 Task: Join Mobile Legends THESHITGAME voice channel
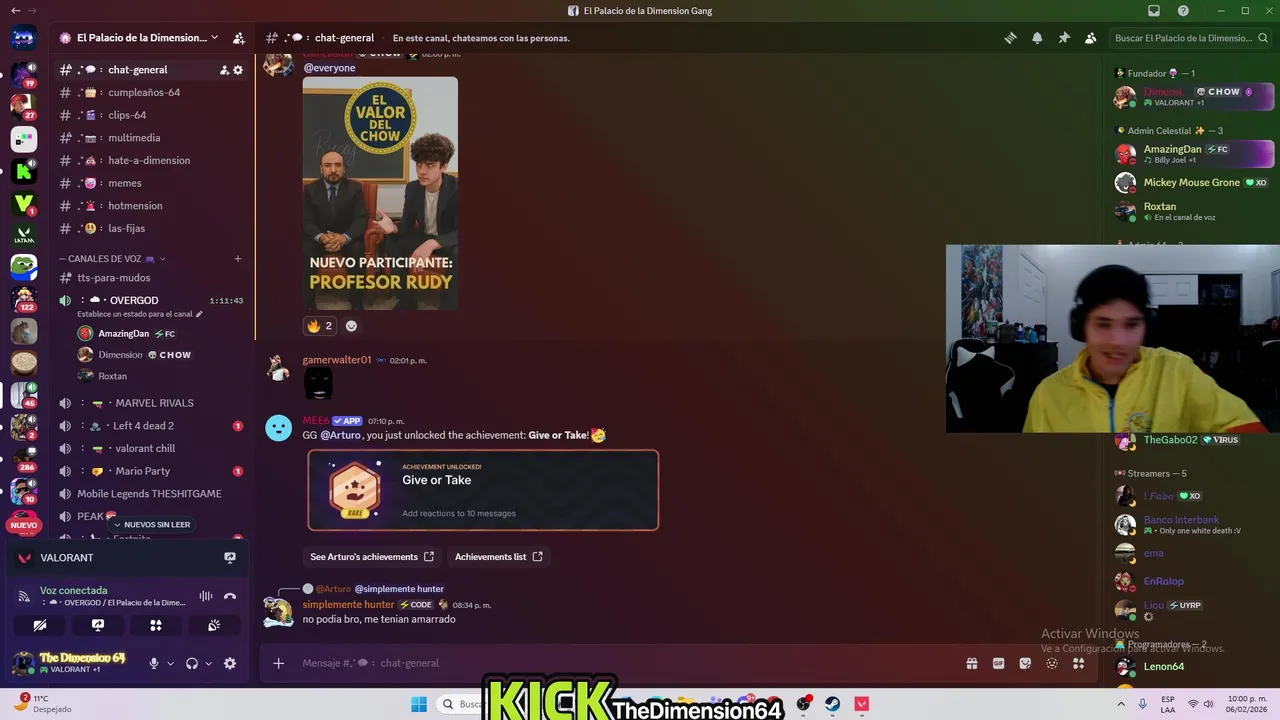pos(151,494)
